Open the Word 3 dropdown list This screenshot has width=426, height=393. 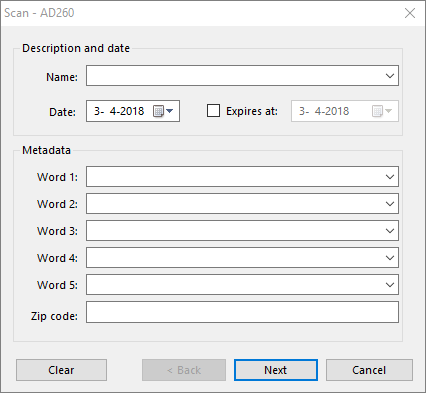(x=390, y=231)
